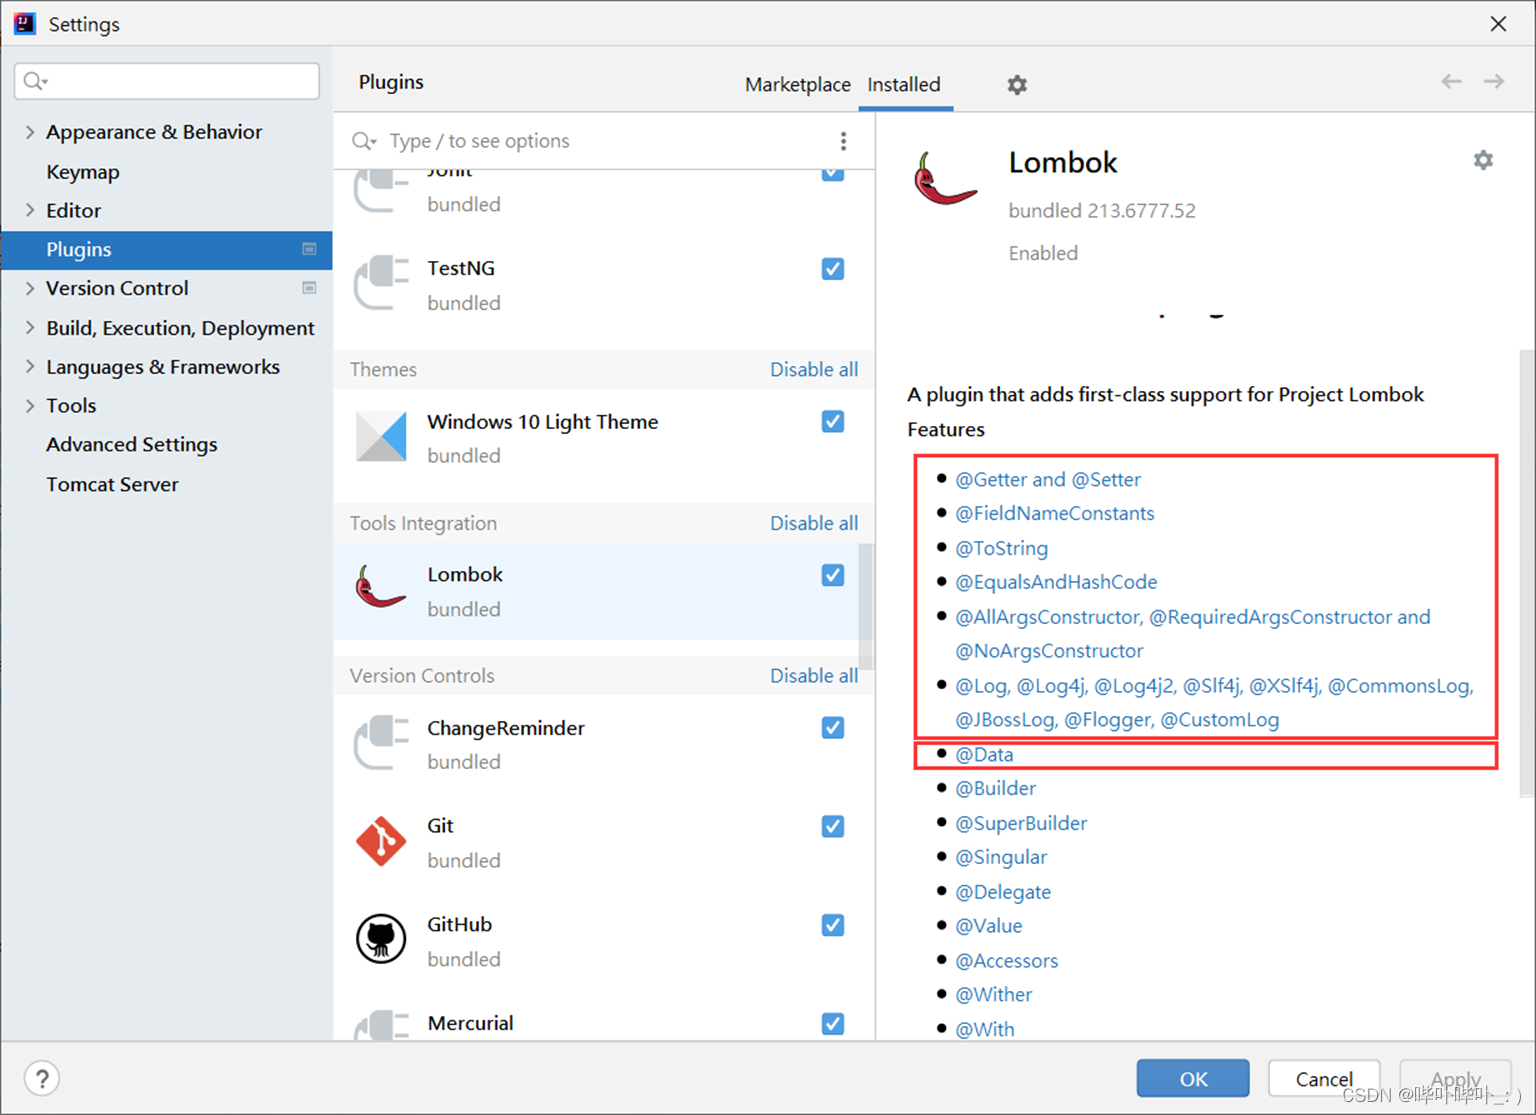
Task: Expand Languages & Frameworks node
Action: pyautogui.click(x=29, y=366)
